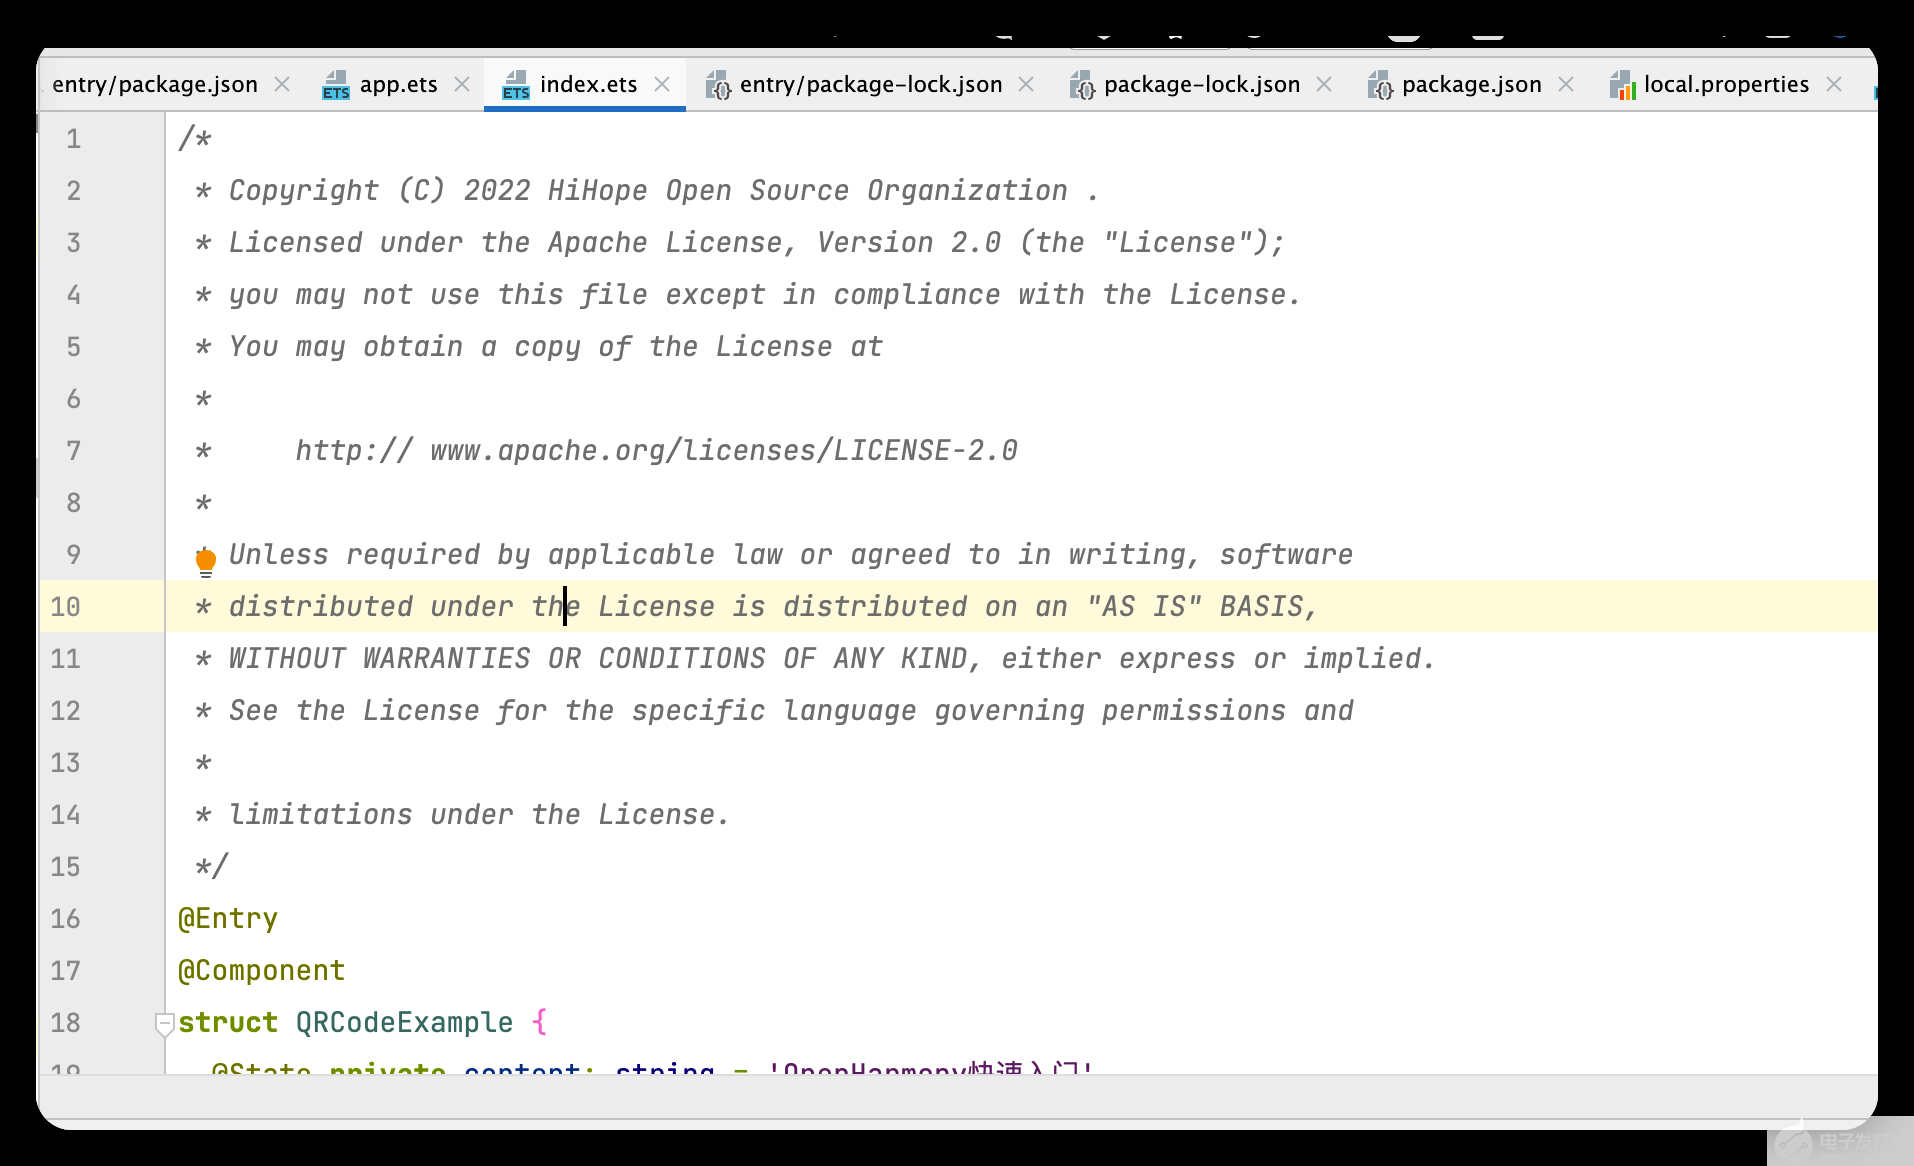The width and height of the screenshot is (1914, 1166).
Task: Click the 'QRCodeExample' struct name
Action: click(x=404, y=1023)
